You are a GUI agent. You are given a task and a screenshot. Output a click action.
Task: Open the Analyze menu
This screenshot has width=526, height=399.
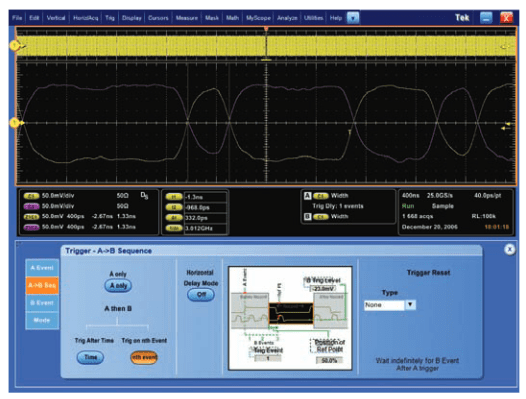click(287, 18)
